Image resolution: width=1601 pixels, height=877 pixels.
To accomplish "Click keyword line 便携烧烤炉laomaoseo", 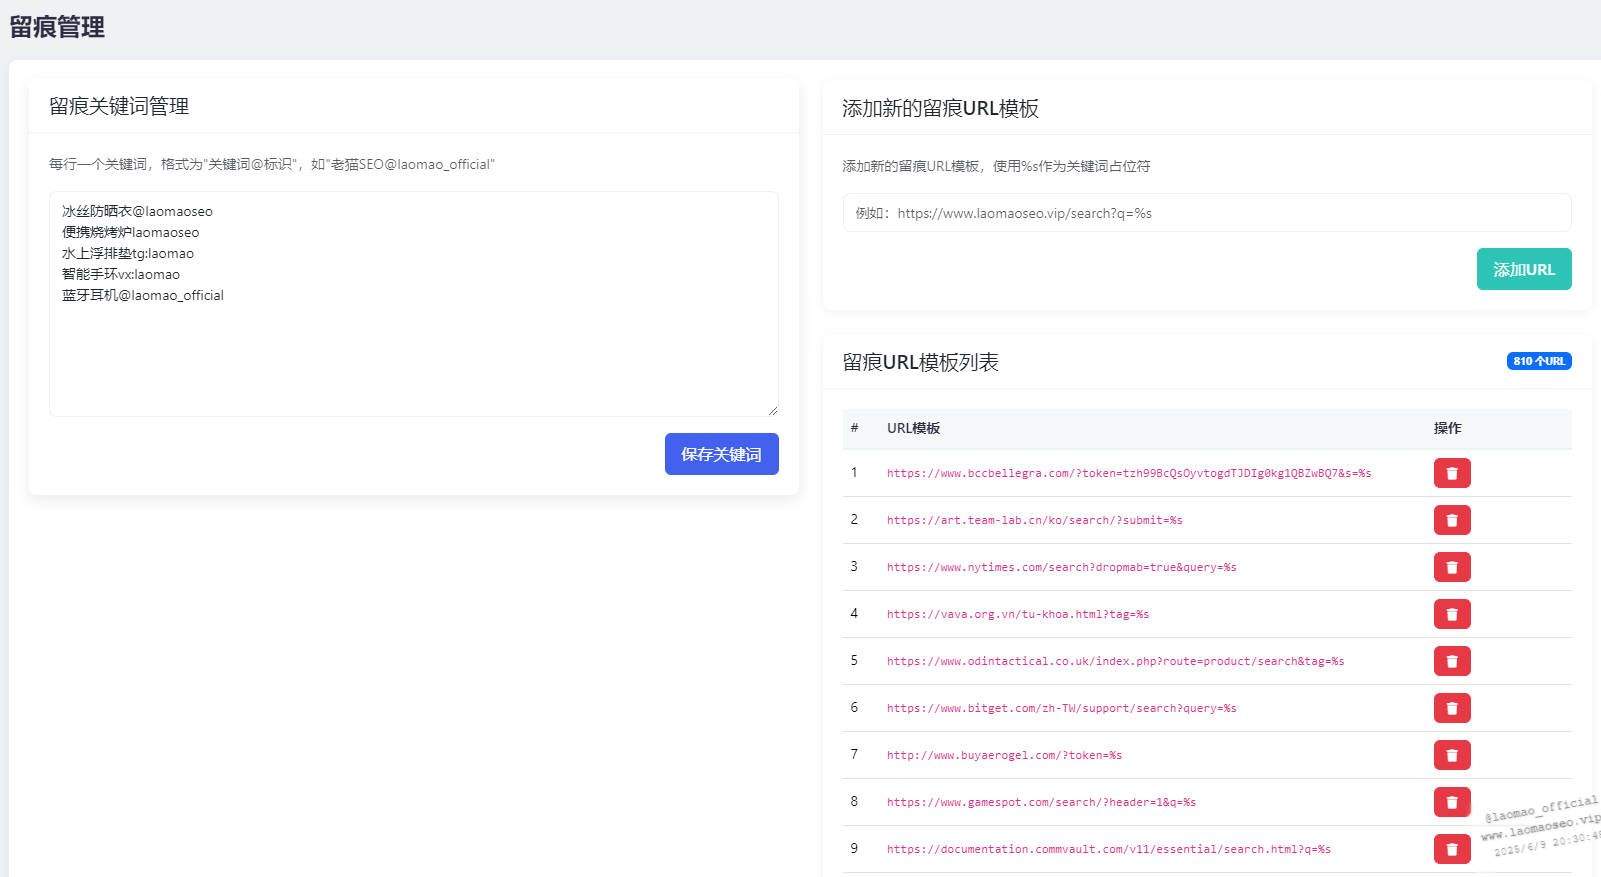I will [x=130, y=232].
